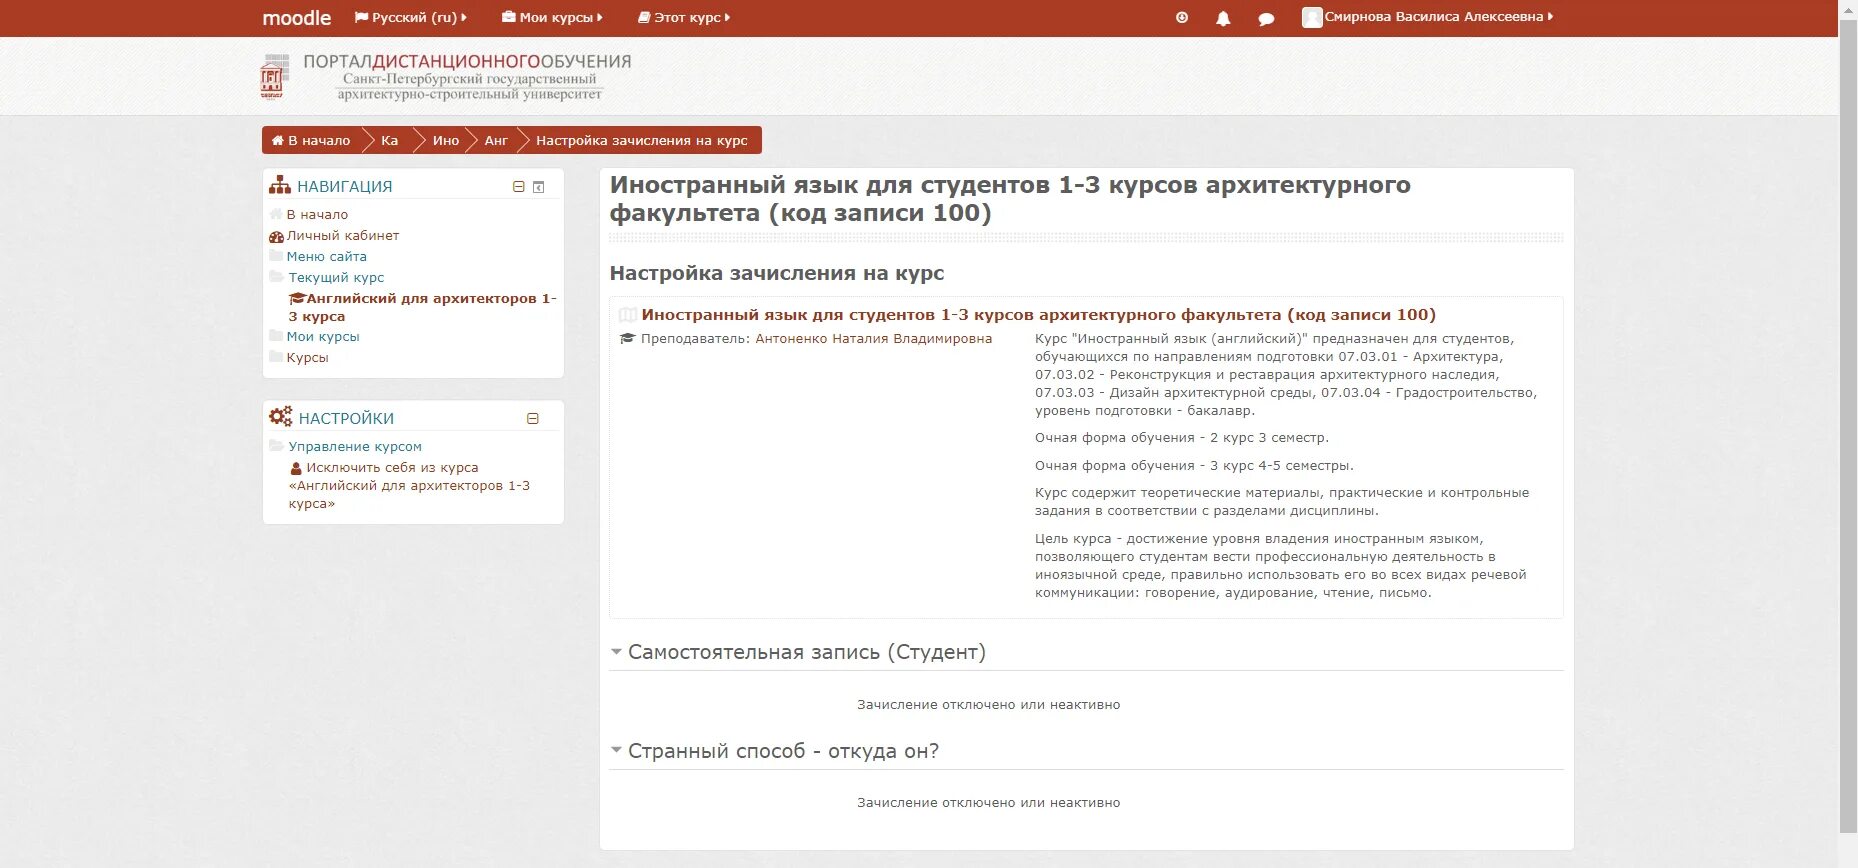Image resolution: width=1858 pixels, height=868 pixels.
Task: Expand Курсы in navigation tree
Action: [x=307, y=357]
